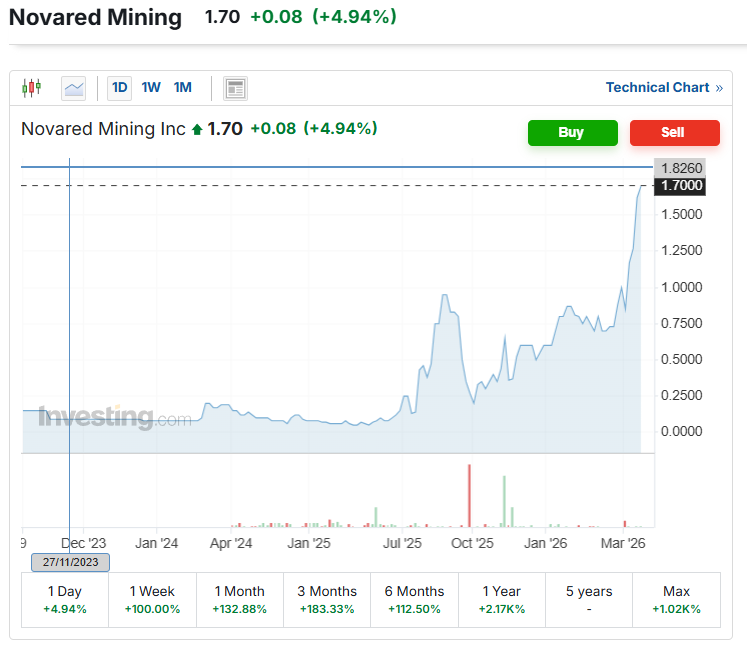Select the 1 Day range tab
747x647 pixels.
65,599
